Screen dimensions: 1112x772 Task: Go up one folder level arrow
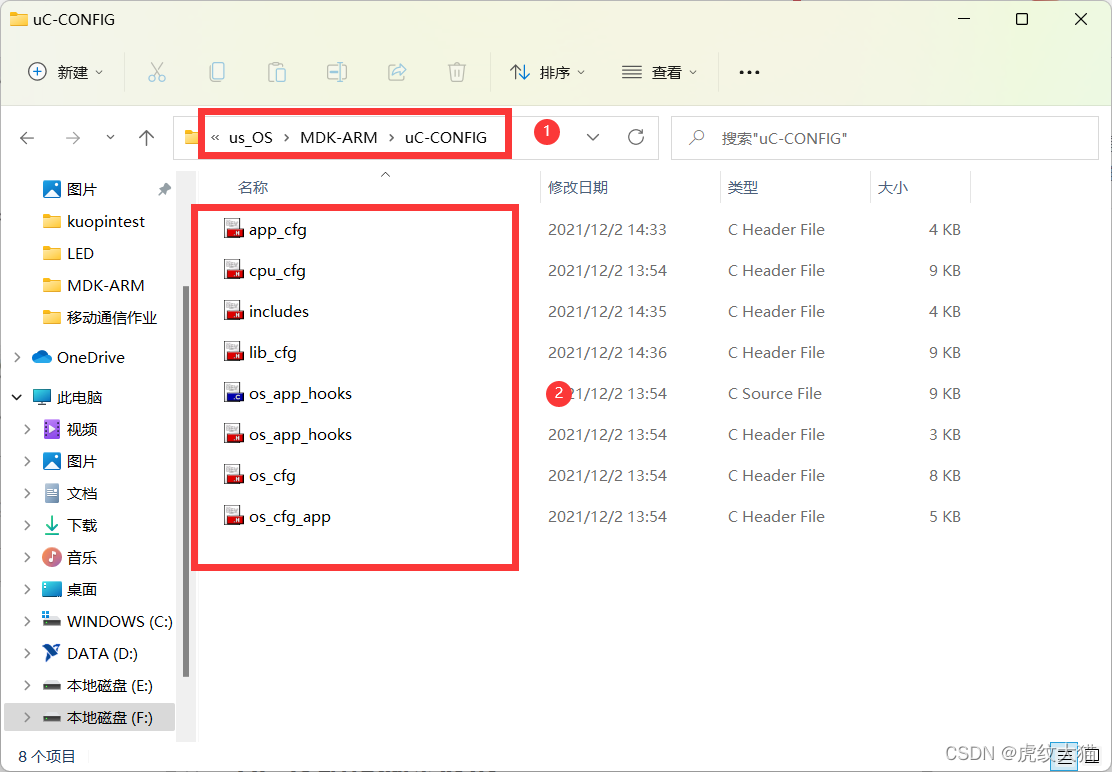point(146,138)
